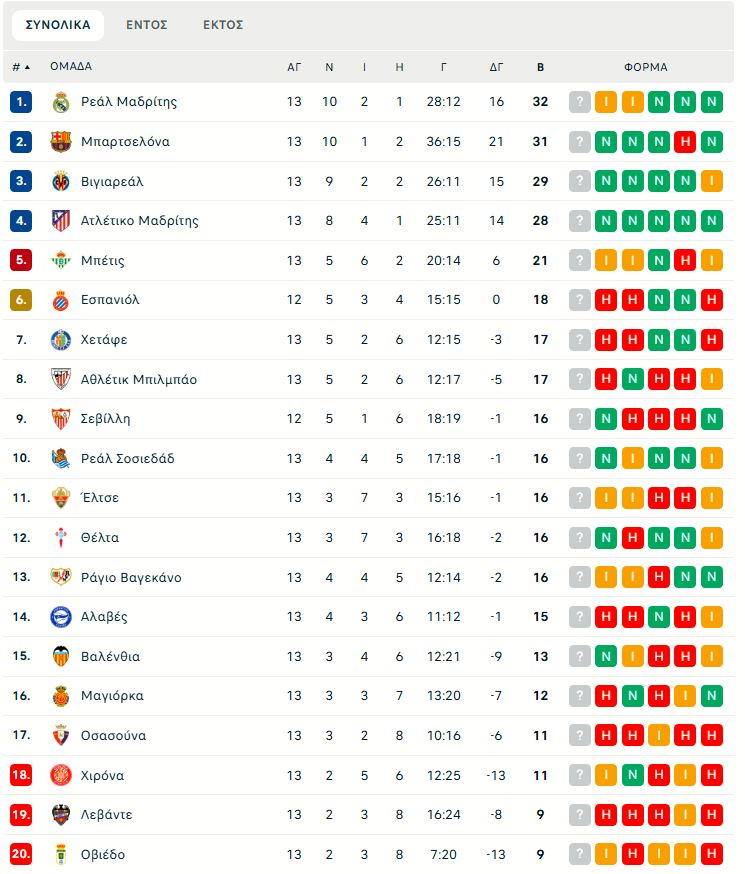Click the Villarreal club crest icon

click(x=61, y=181)
